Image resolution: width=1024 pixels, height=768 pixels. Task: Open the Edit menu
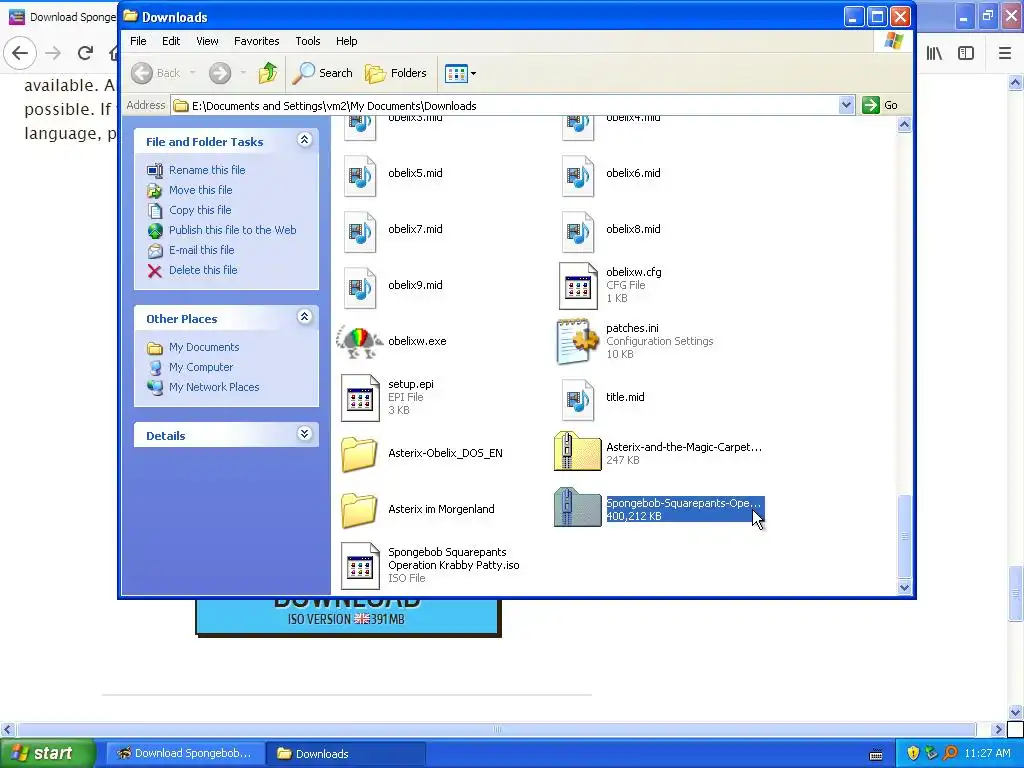(x=171, y=41)
